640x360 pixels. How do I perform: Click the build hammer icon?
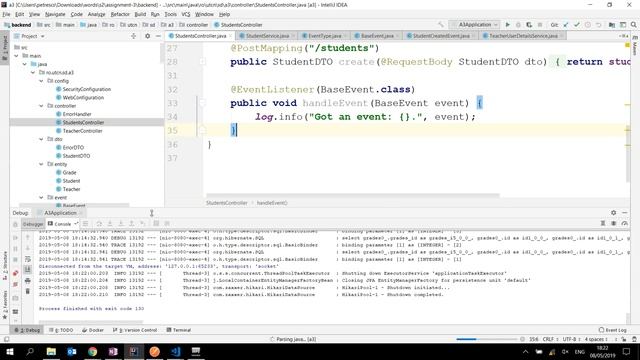pyautogui.click(x=441, y=25)
